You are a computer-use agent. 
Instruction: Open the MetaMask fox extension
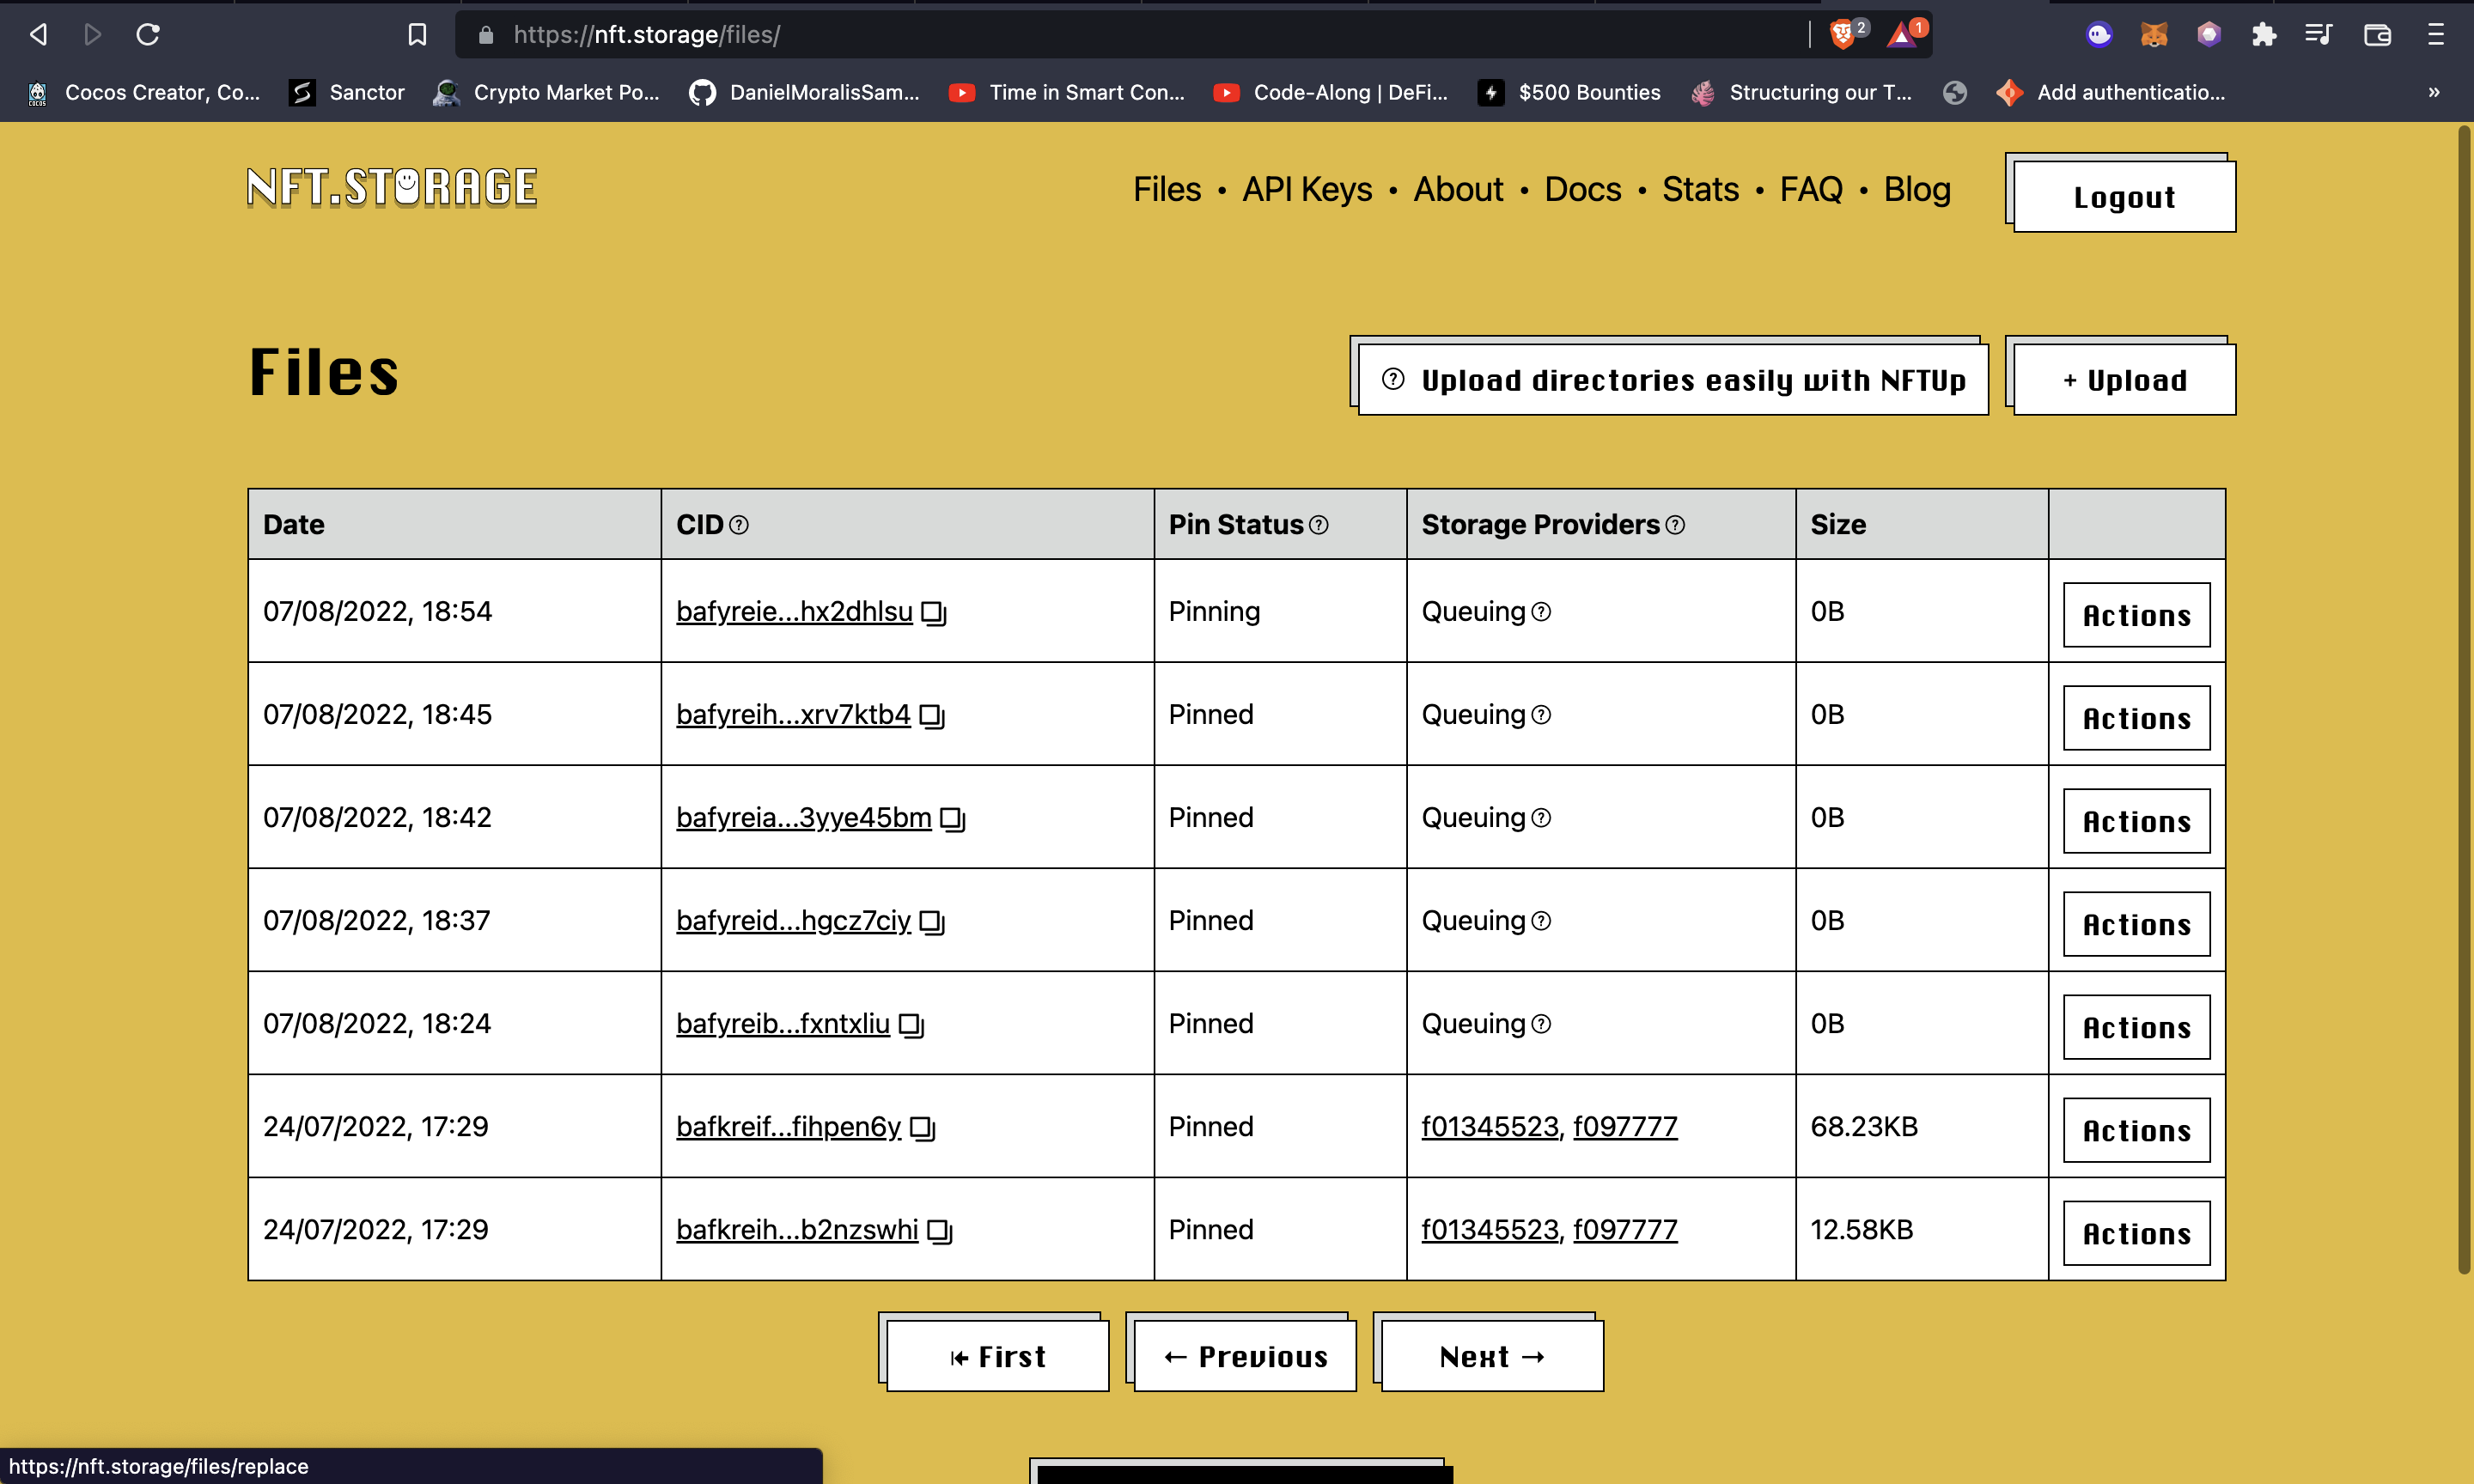click(x=2153, y=35)
